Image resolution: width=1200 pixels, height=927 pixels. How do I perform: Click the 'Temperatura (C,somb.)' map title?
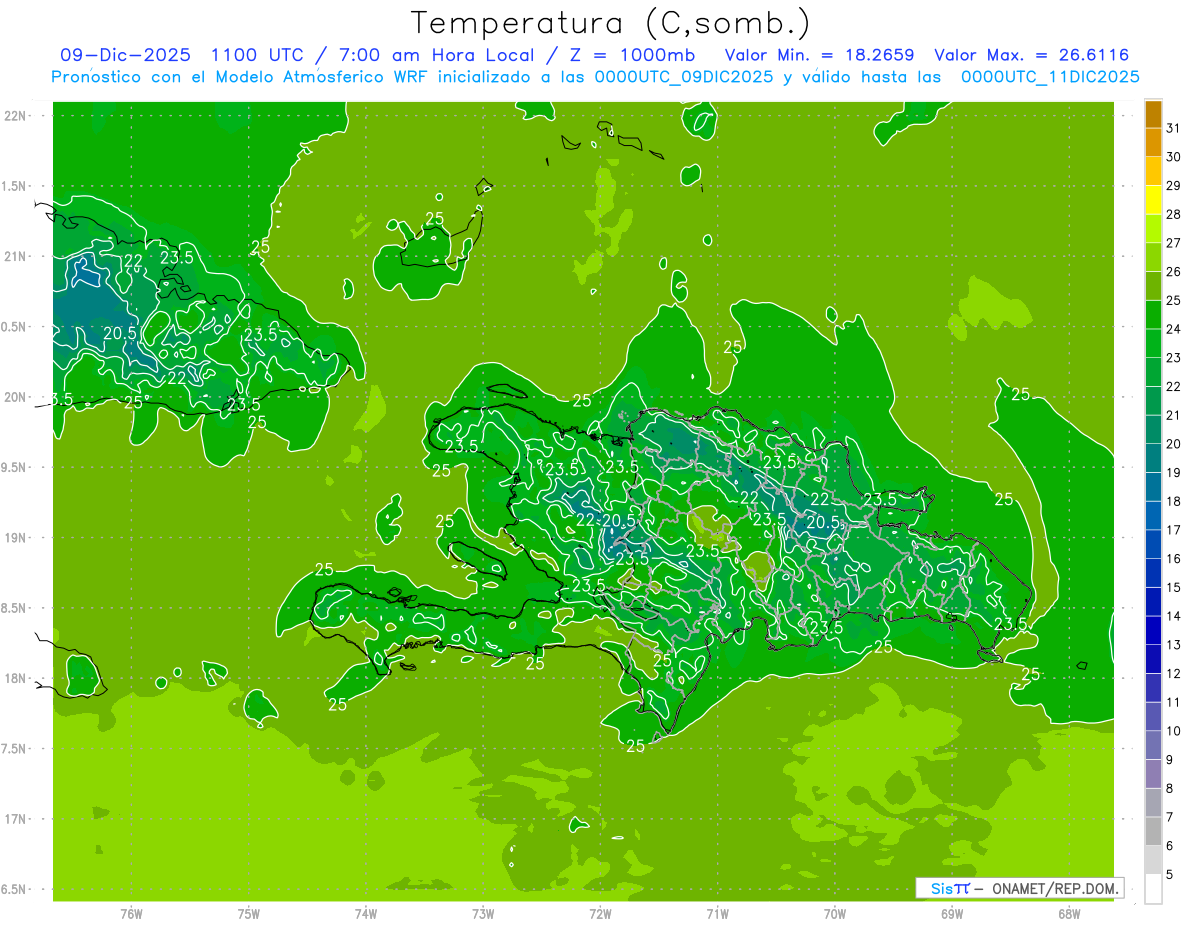(611, 24)
